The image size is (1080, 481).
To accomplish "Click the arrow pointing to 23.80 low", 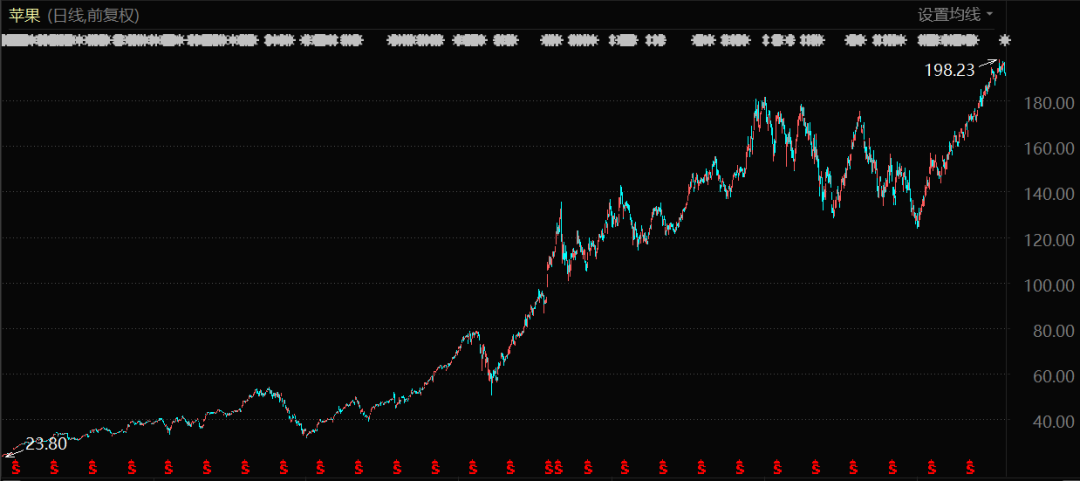I will coord(13,452).
